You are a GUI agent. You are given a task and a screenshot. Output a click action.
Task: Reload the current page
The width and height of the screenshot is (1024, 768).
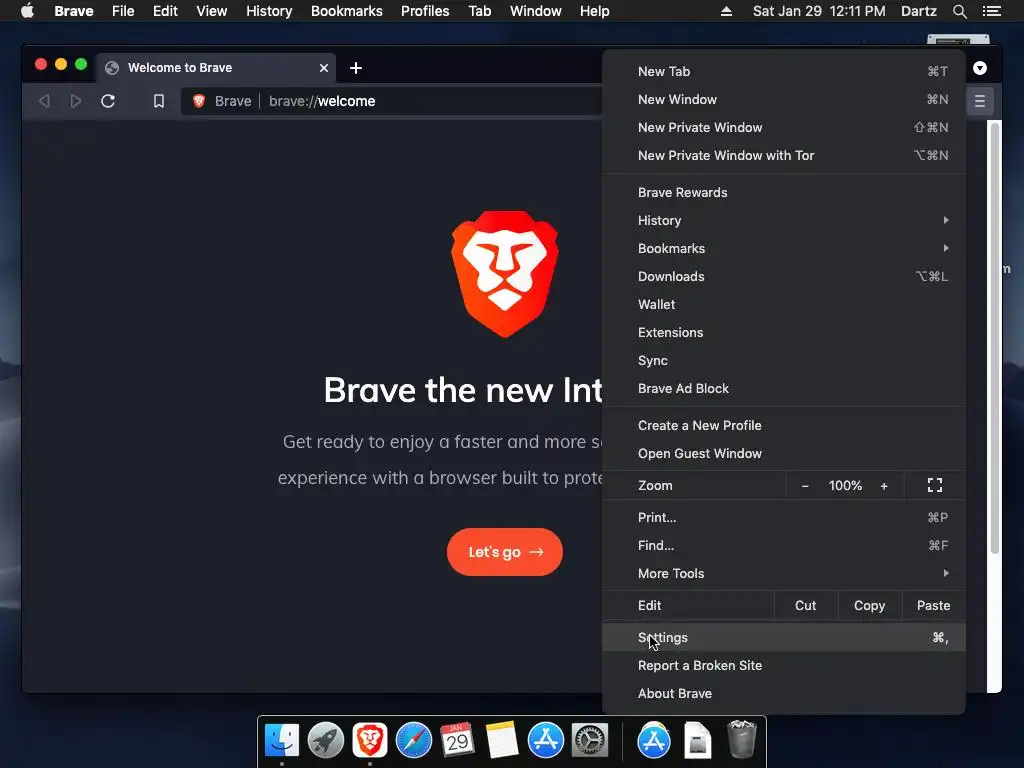(x=108, y=101)
